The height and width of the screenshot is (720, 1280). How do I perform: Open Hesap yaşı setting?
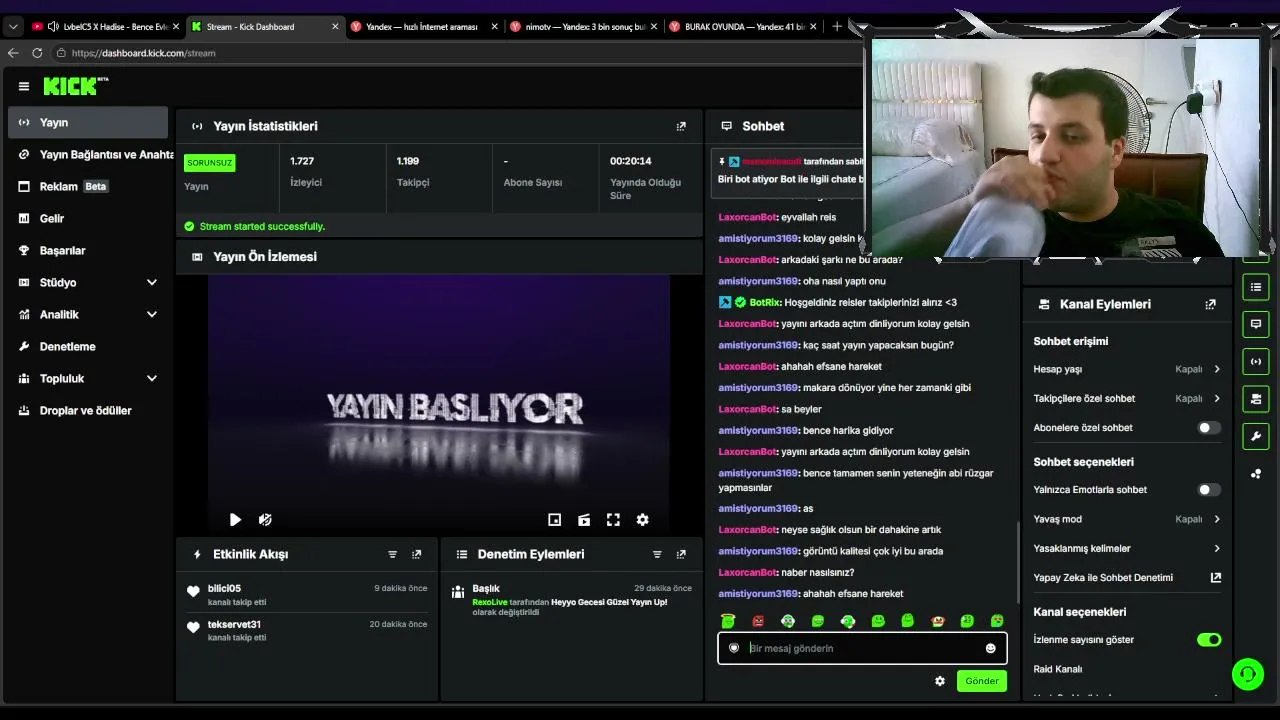click(1127, 369)
